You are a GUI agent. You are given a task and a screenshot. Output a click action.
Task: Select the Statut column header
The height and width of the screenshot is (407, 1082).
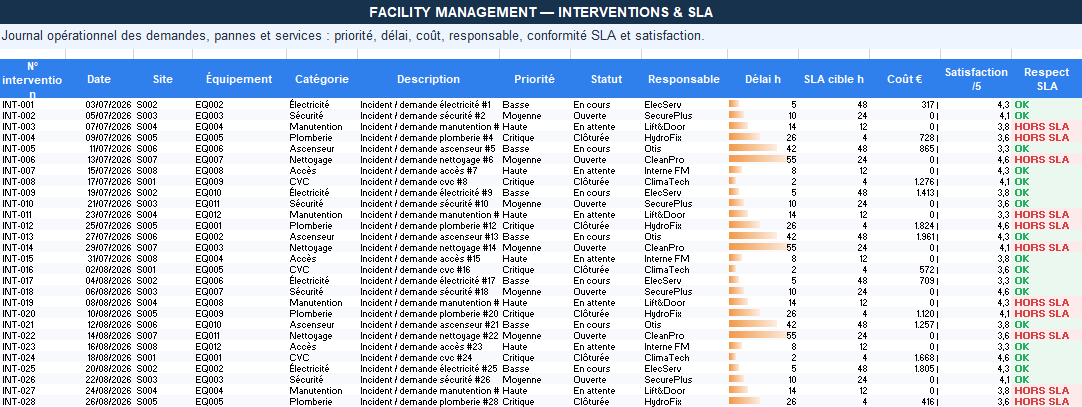(x=606, y=79)
